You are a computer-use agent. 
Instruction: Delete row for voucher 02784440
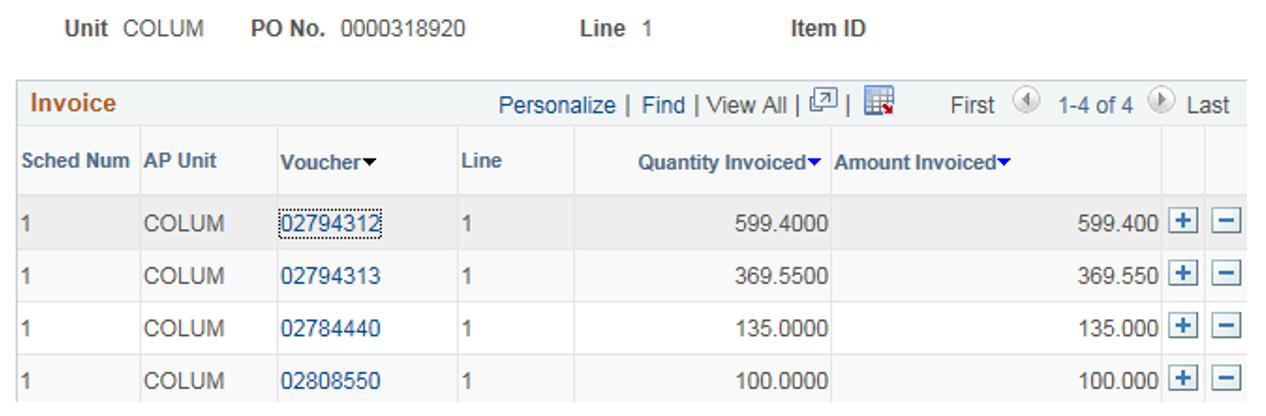pyautogui.click(x=1226, y=326)
